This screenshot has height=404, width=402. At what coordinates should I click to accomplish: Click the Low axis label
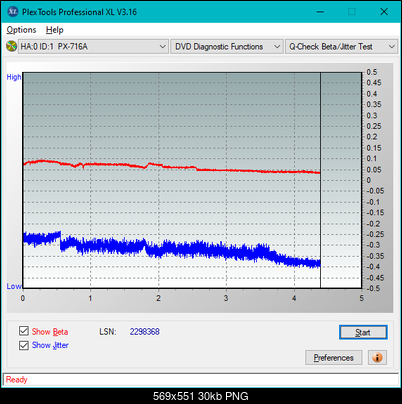[x=14, y=286]
